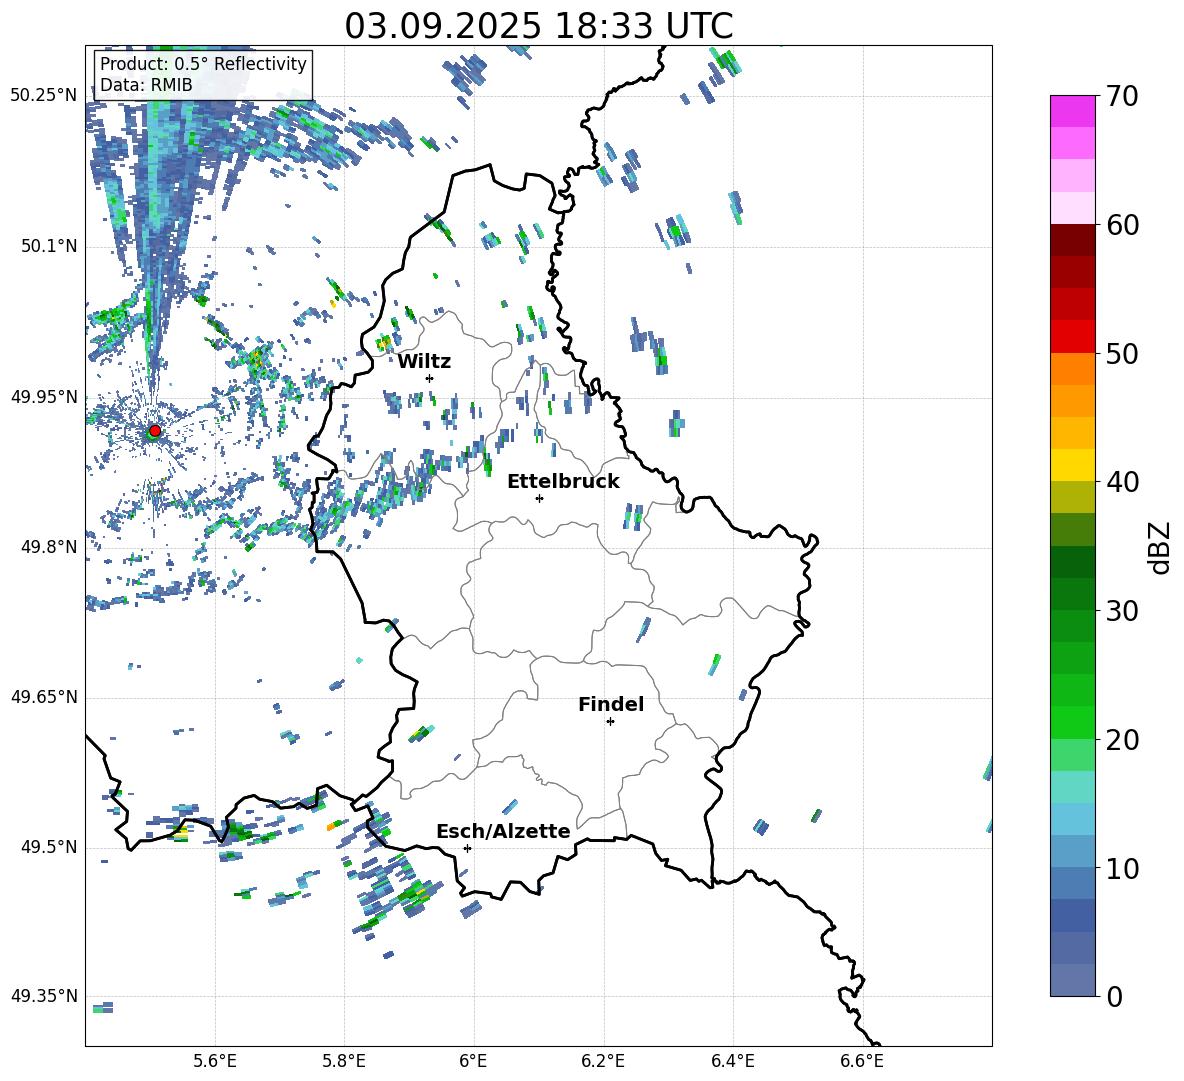Viewport: 1184px width, 1081px height.
Task: Click the 60 colorbar tick label
Action: pyautogui.click(x=1121, y=225)
